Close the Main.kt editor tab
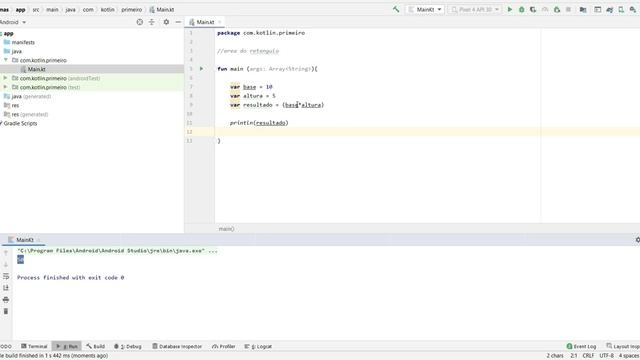The width and height of the screenshot is (640, 360). [x=220, y=22]
